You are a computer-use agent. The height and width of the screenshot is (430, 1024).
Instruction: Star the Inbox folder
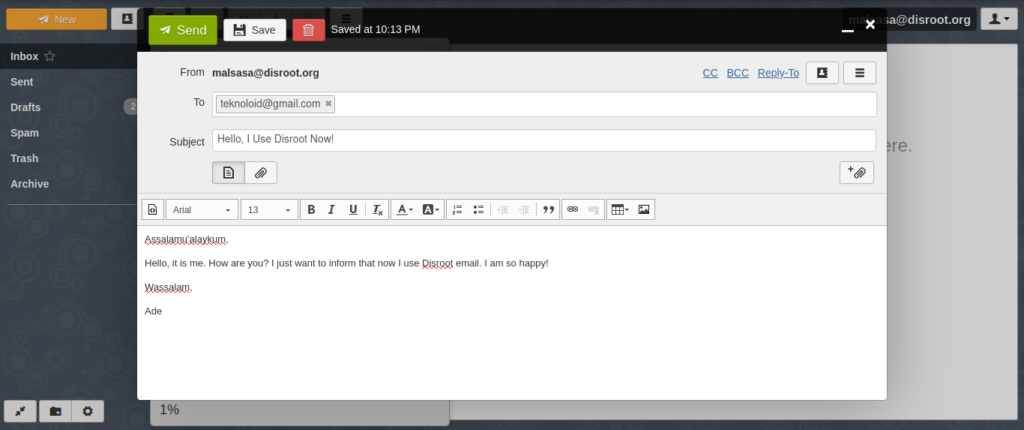[x=50, y=56]
